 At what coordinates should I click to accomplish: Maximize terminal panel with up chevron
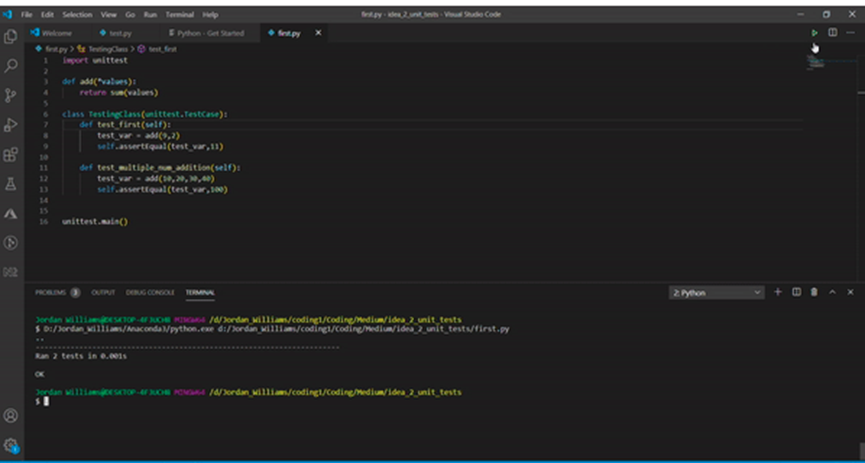pyautogui.click(x=832, y=292)
